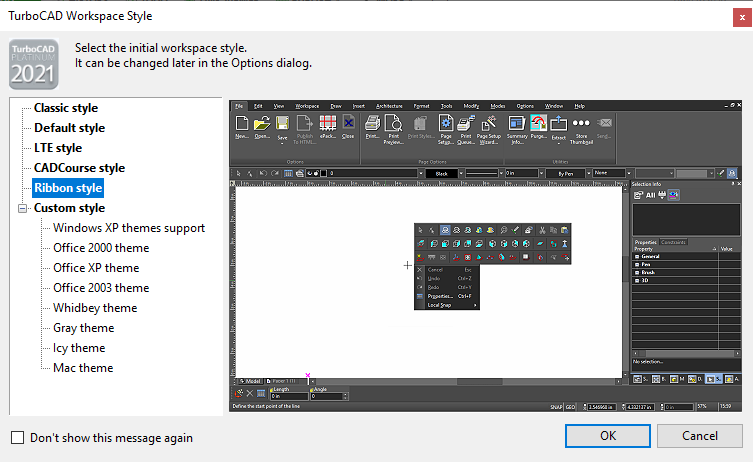Screen dimensions: 753x462
Task: Select the highlighted Ribbon style item
Action: tap(68, 188)
